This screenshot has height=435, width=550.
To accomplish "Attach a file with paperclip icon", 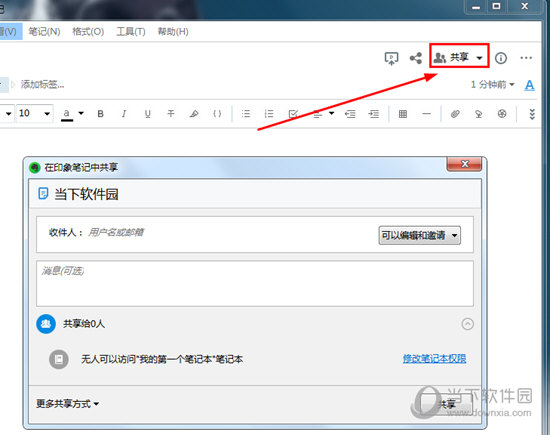I will [x=455, y=114].
